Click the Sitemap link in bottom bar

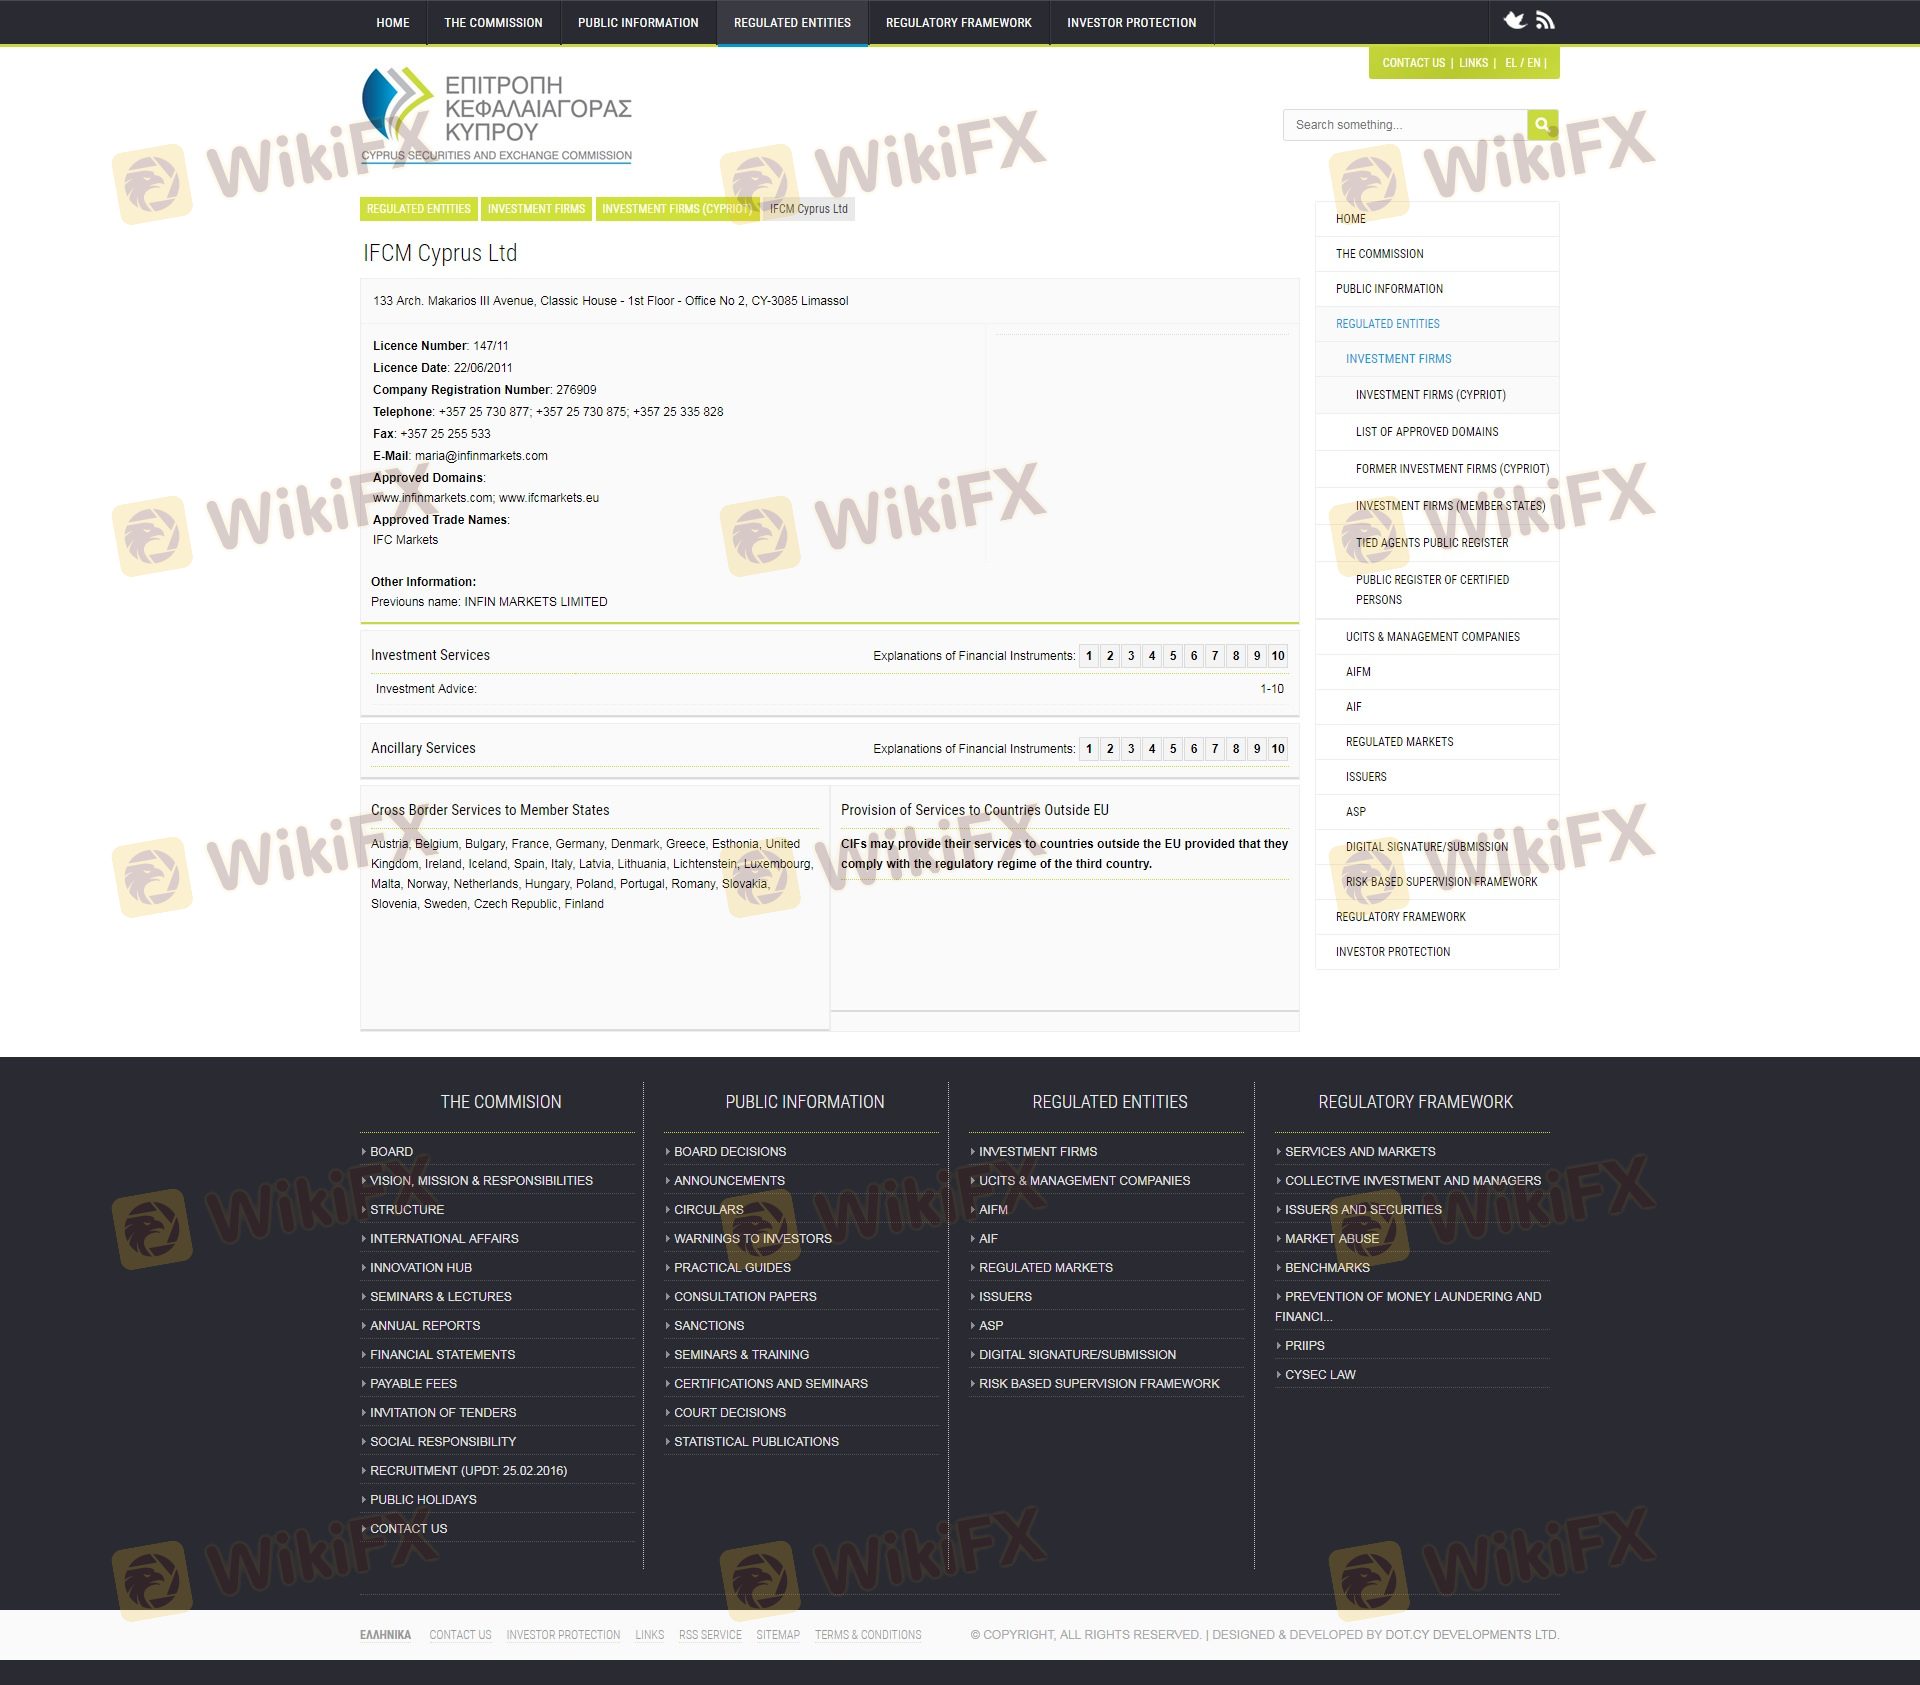pos(777,1635)
